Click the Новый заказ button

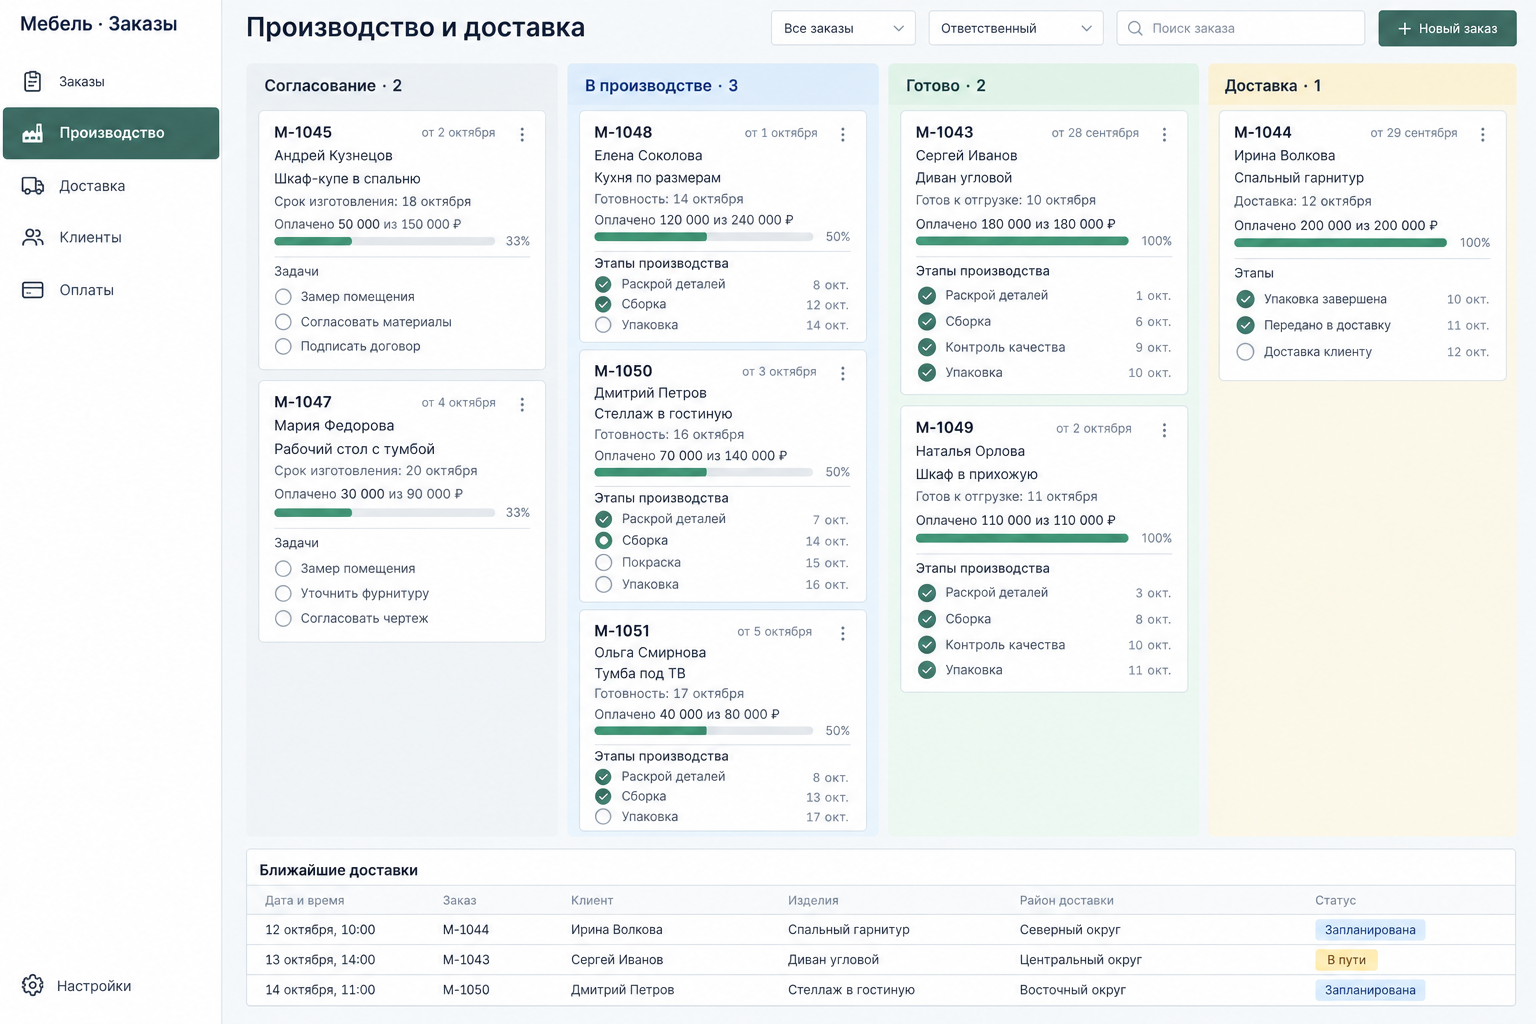(1447, 28)
